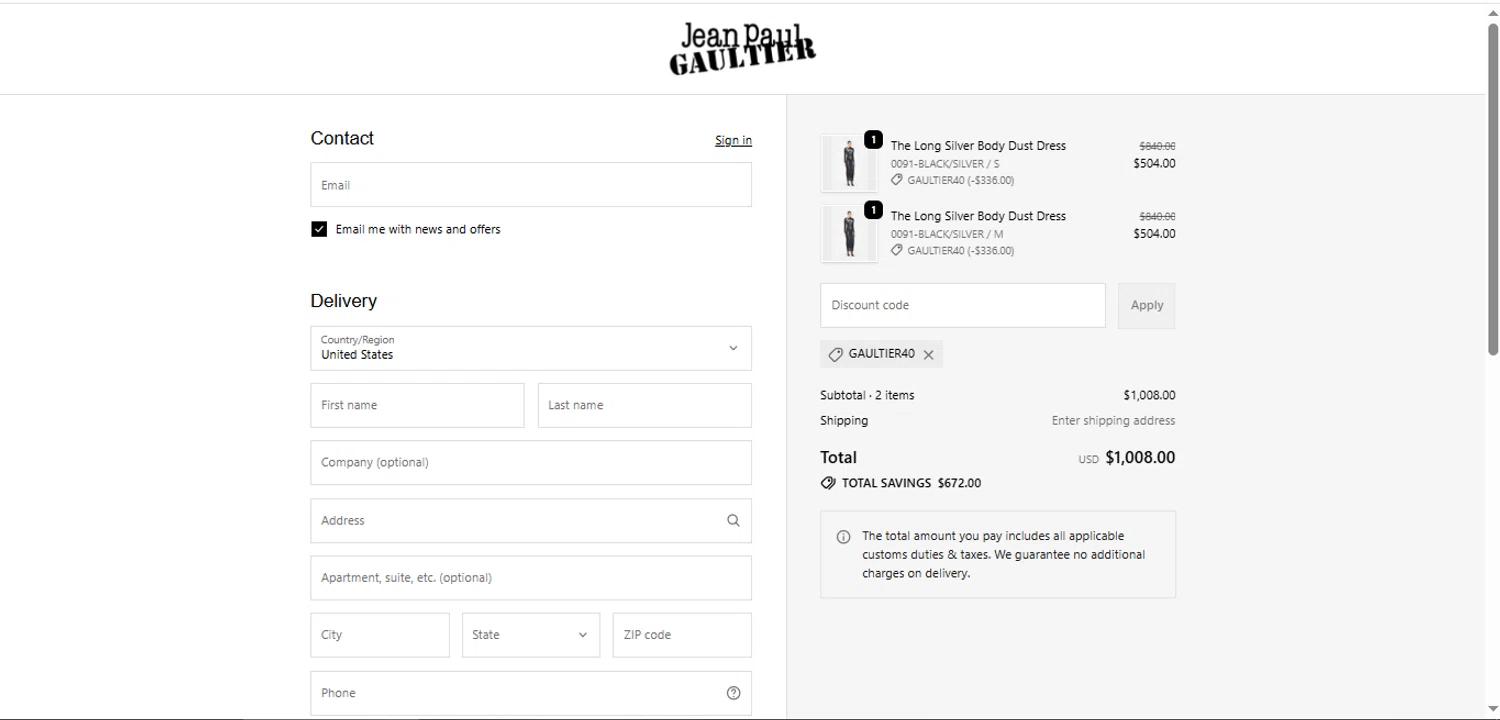Focus the Email input field
The width and height of the screenshot is (1500, 720).
531,185
